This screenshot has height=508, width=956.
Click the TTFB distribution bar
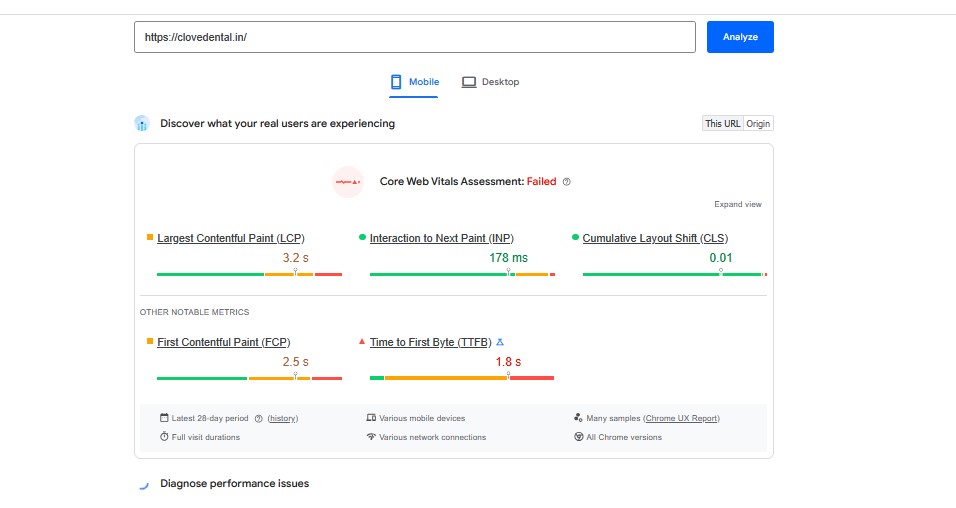(462, 378)
